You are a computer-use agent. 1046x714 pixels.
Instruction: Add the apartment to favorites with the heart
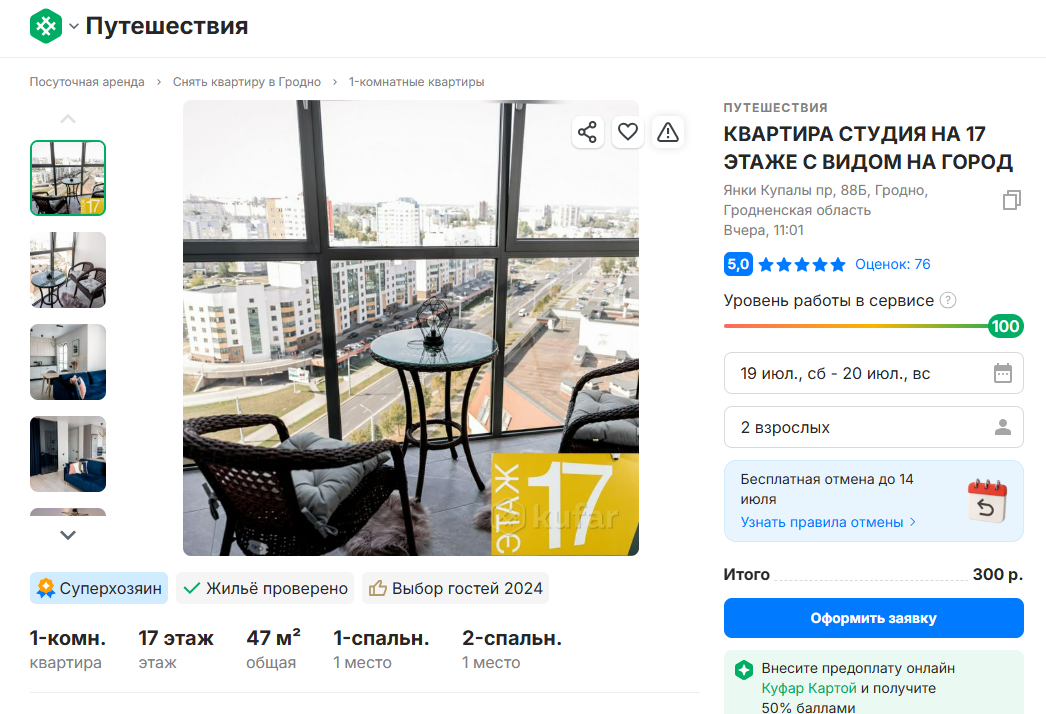[627, 131]
